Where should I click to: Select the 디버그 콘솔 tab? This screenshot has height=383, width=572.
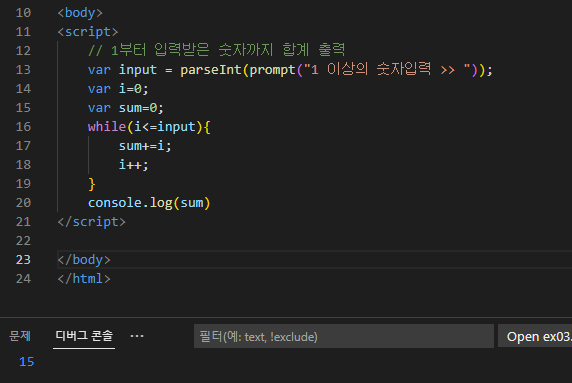click(84, 336)
